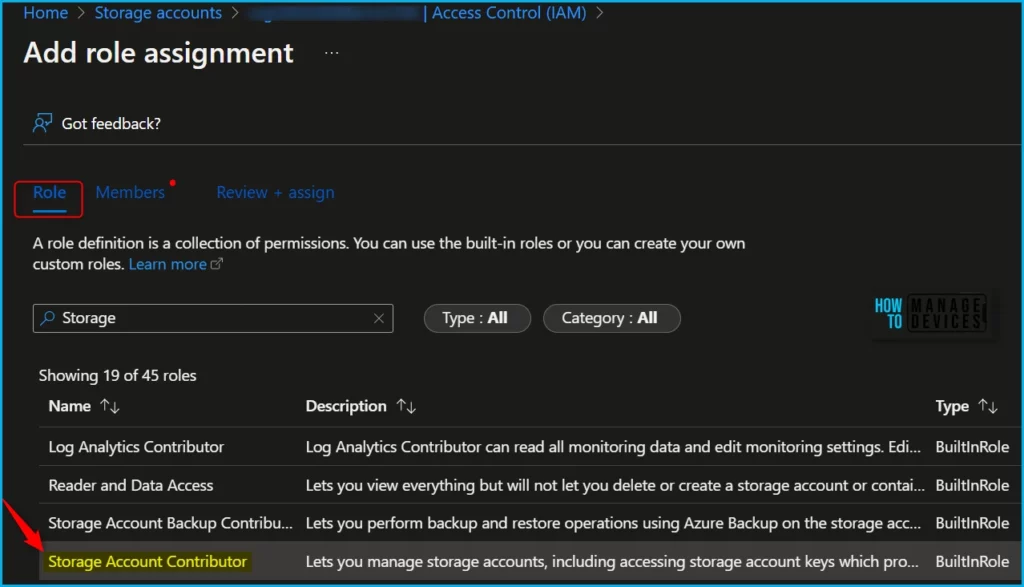
Task: Click BuiltInRole in the Storage Account Backup Contributor row
Action: coord(972,523)
